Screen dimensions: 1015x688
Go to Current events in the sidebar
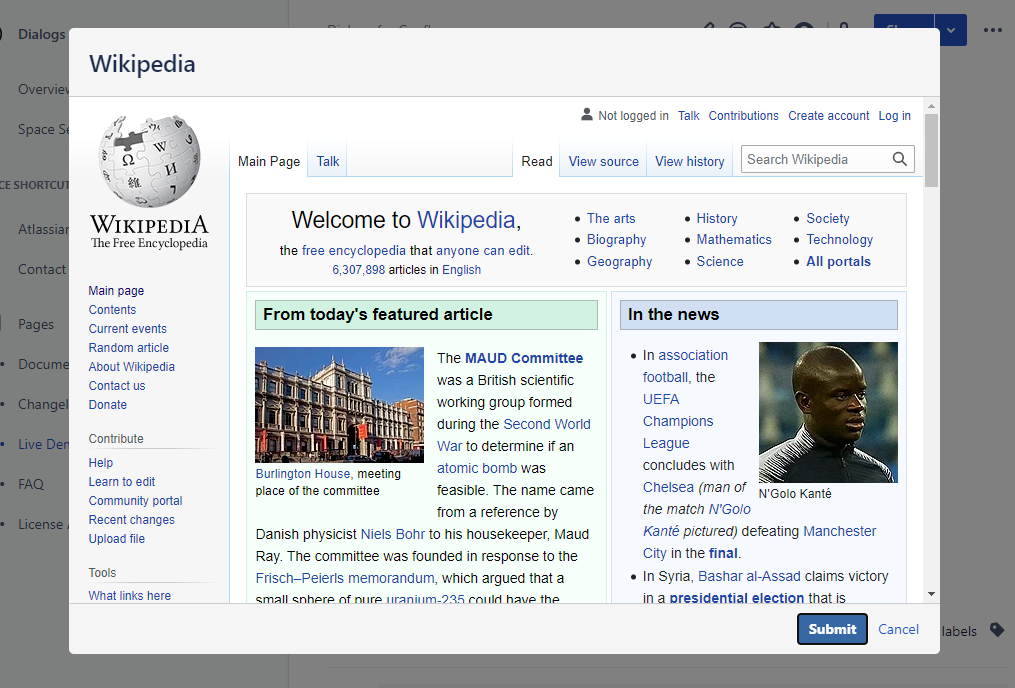[x=128, y=328]
